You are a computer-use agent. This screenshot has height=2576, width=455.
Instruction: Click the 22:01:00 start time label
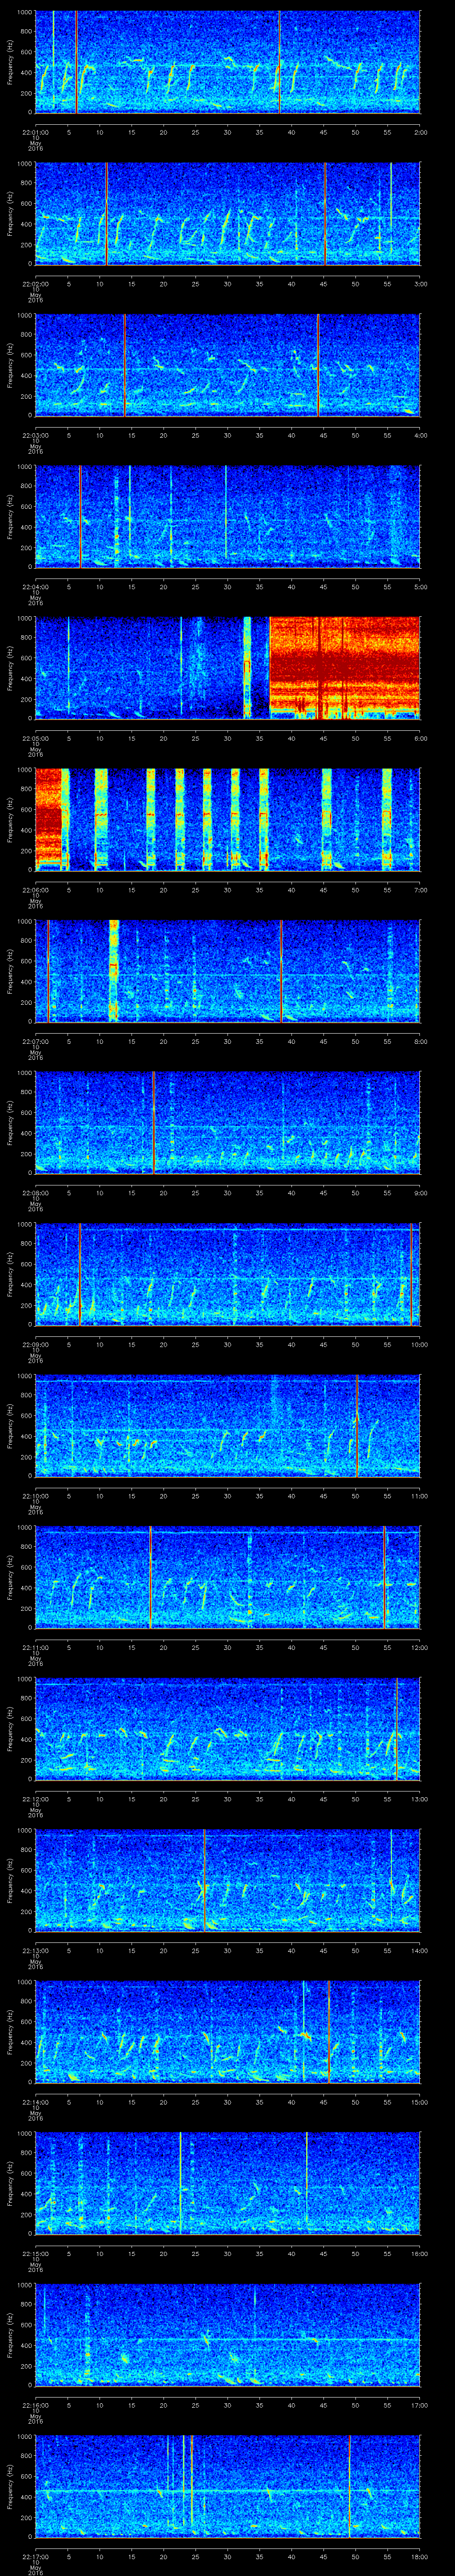coord(35,131)
